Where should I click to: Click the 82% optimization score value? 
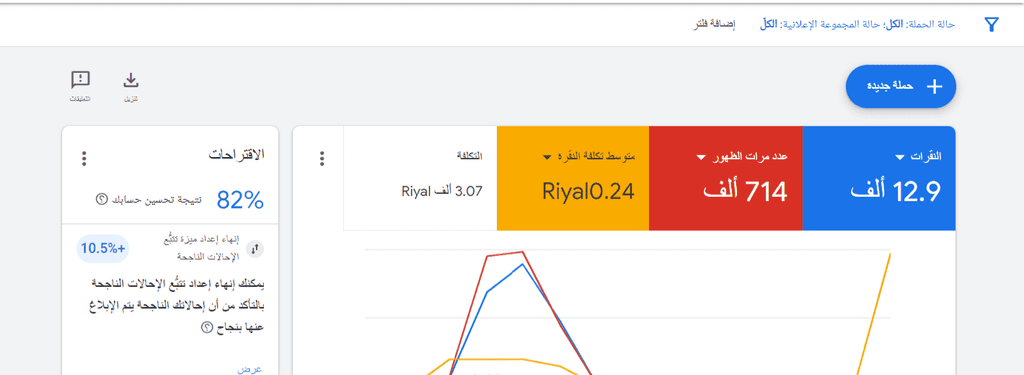coord(240,200)
